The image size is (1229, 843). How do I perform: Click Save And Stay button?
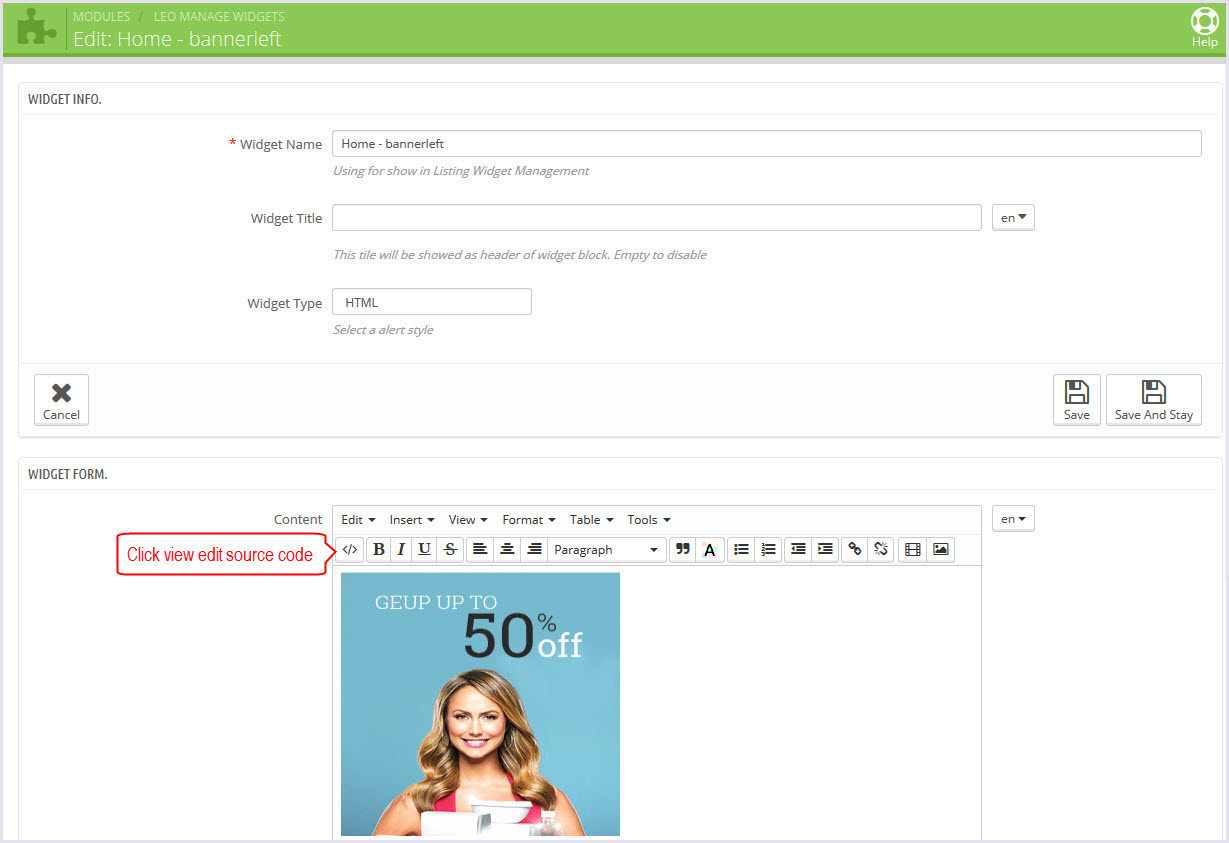click(1154, 400)
